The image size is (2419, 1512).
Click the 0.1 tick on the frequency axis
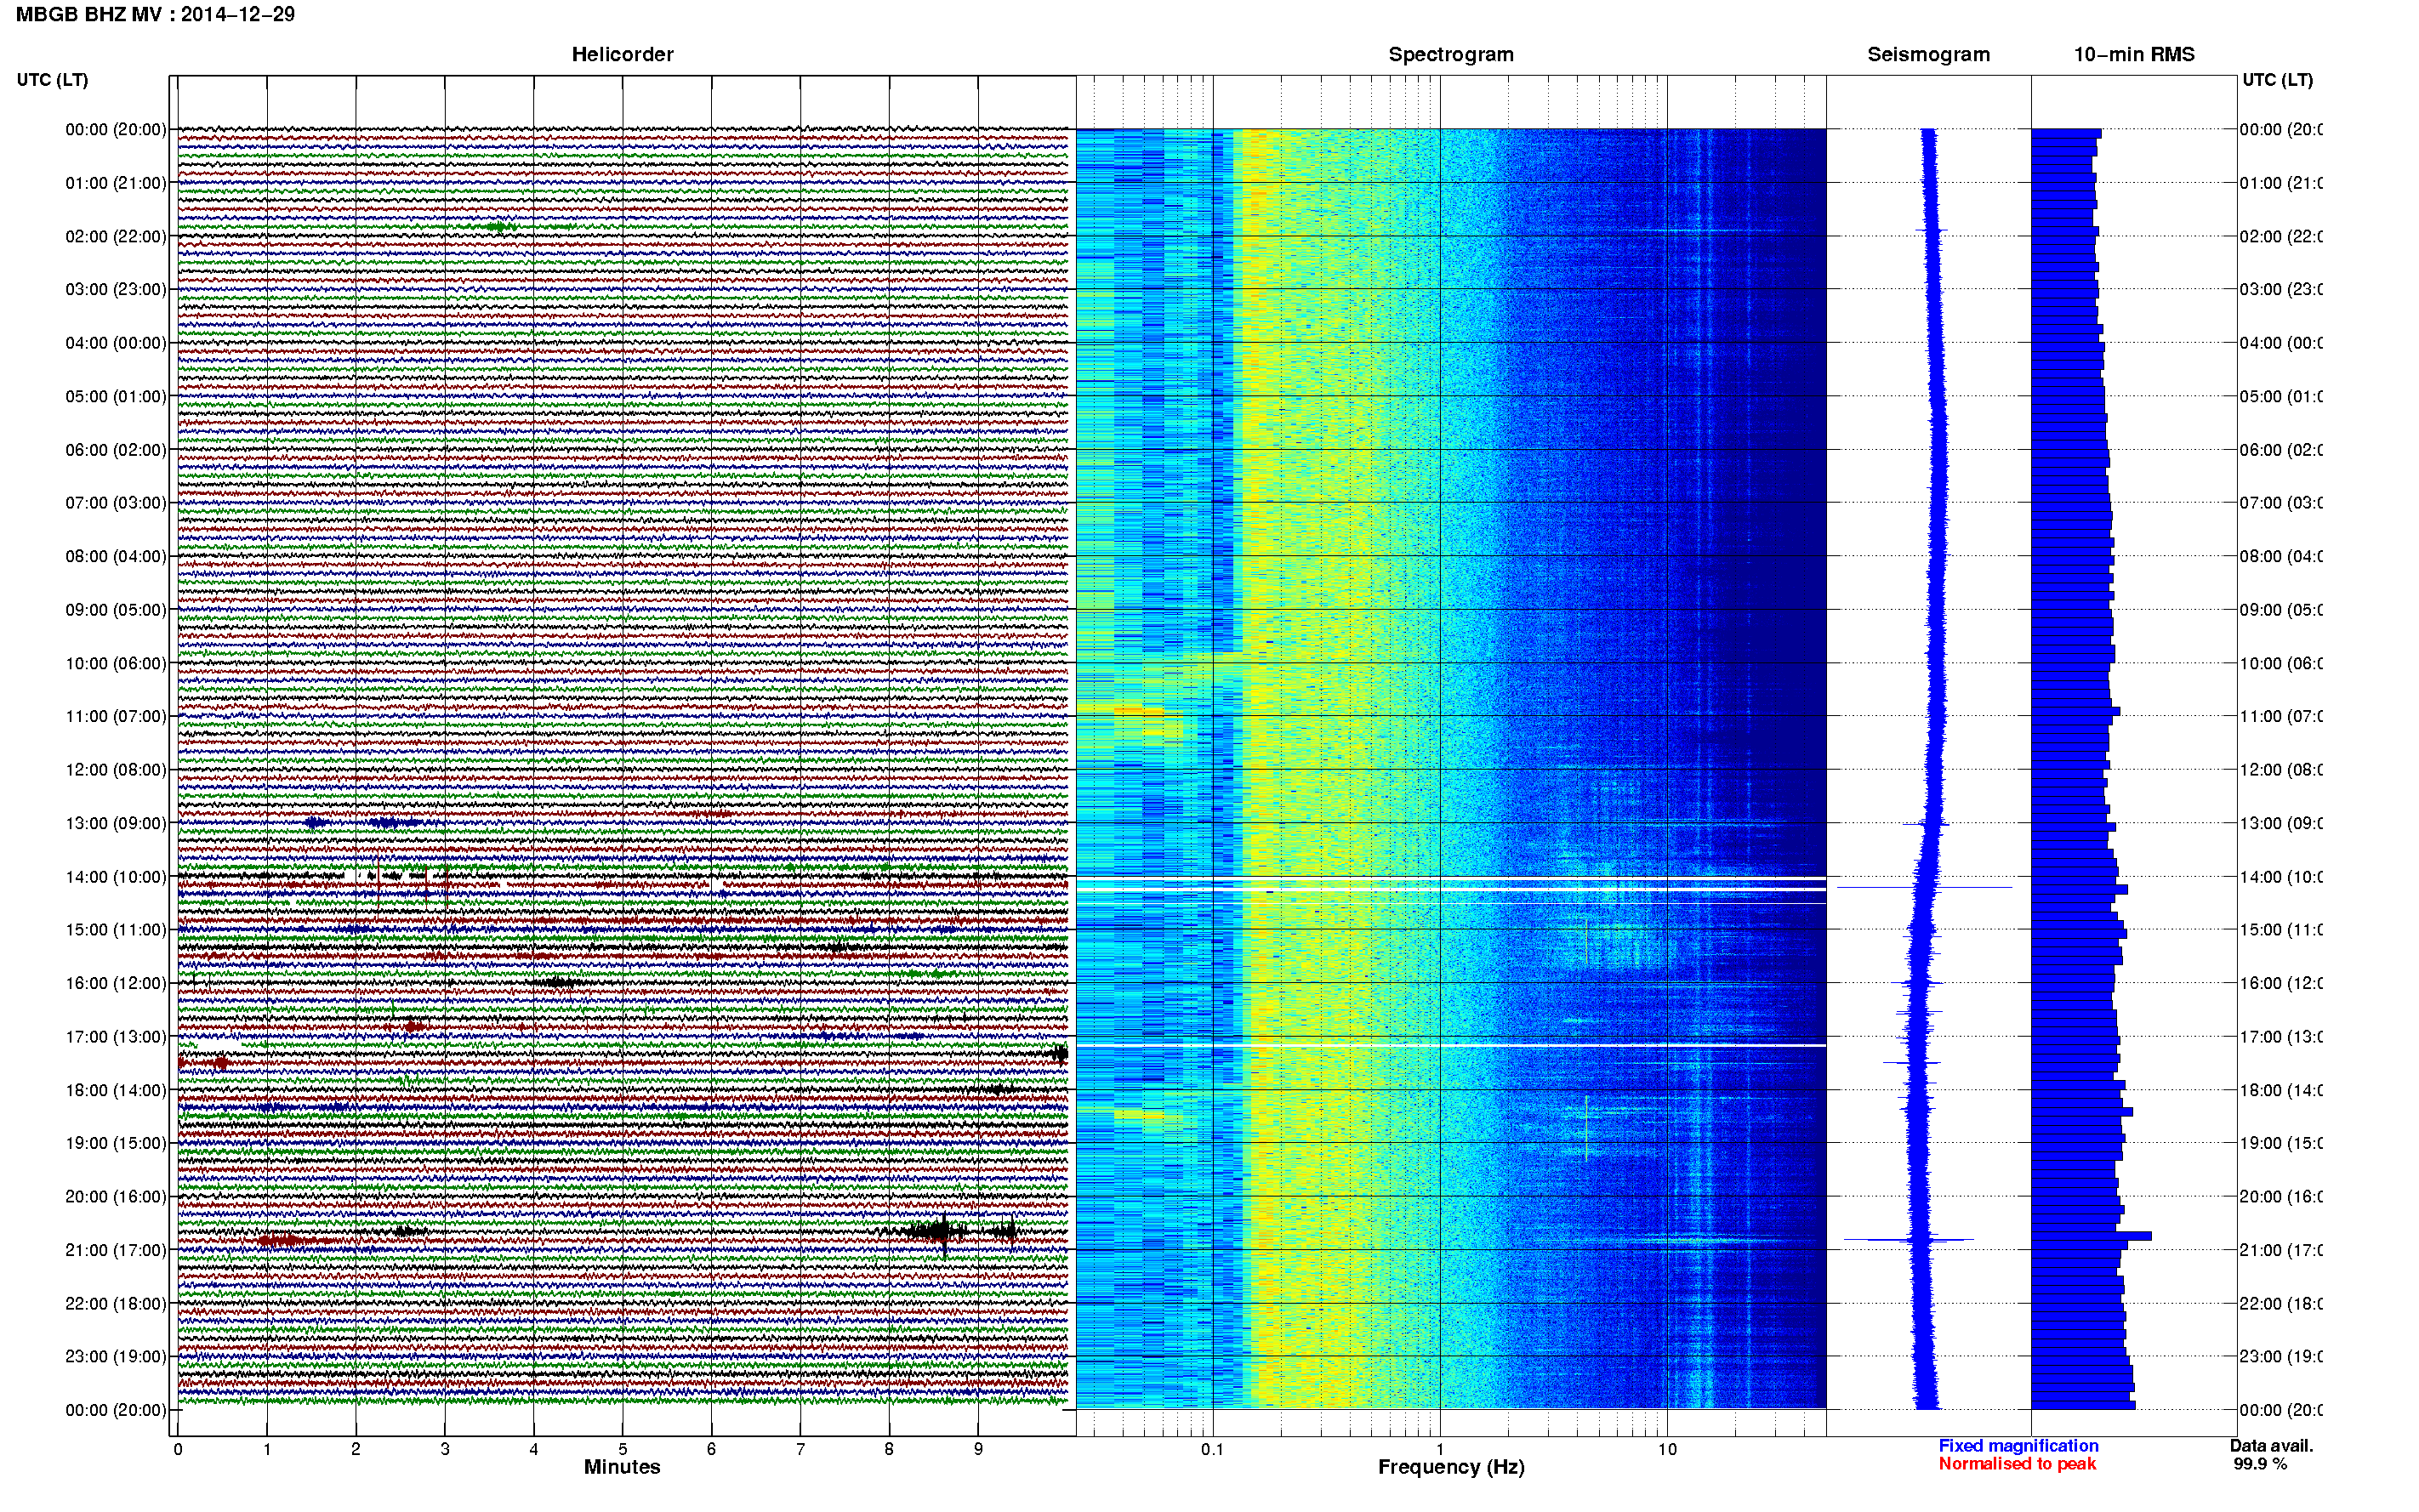click(x=1212, y=1449)
